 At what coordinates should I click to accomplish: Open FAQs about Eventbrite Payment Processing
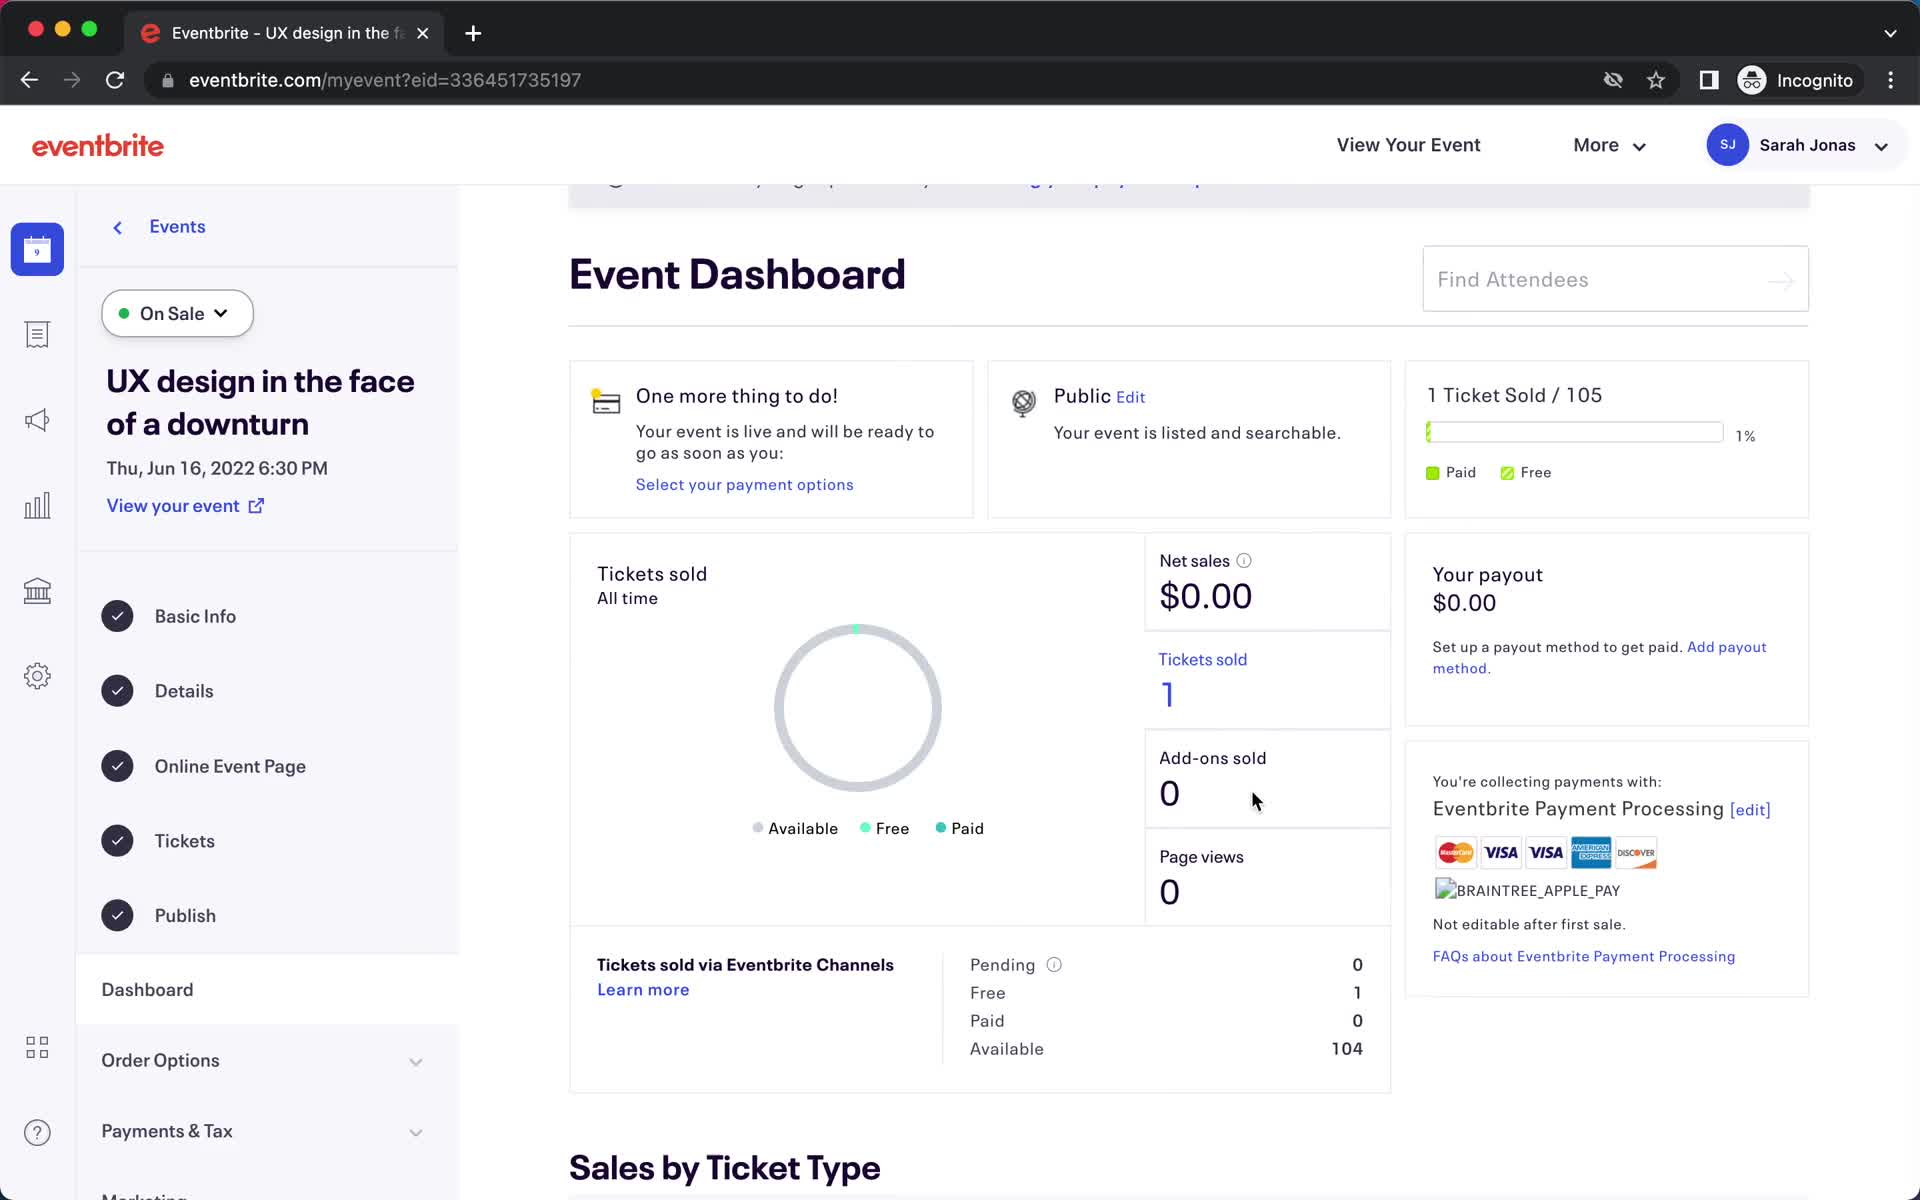tap(1583, 957)
